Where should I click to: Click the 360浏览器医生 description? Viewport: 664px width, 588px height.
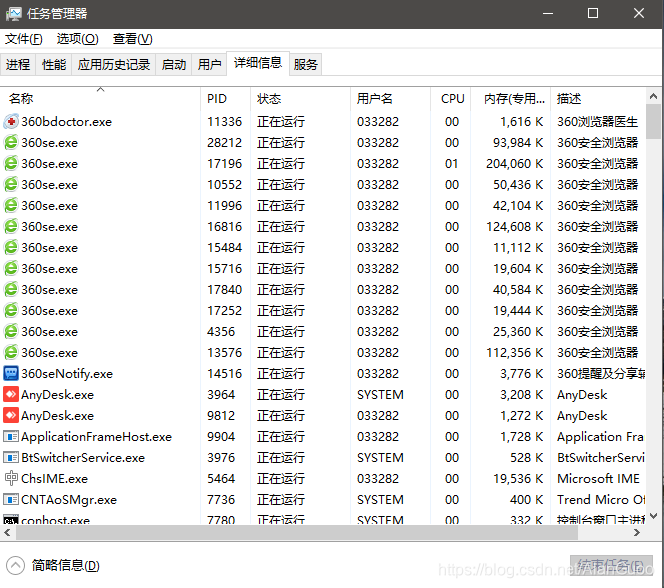tap(598, 122)
